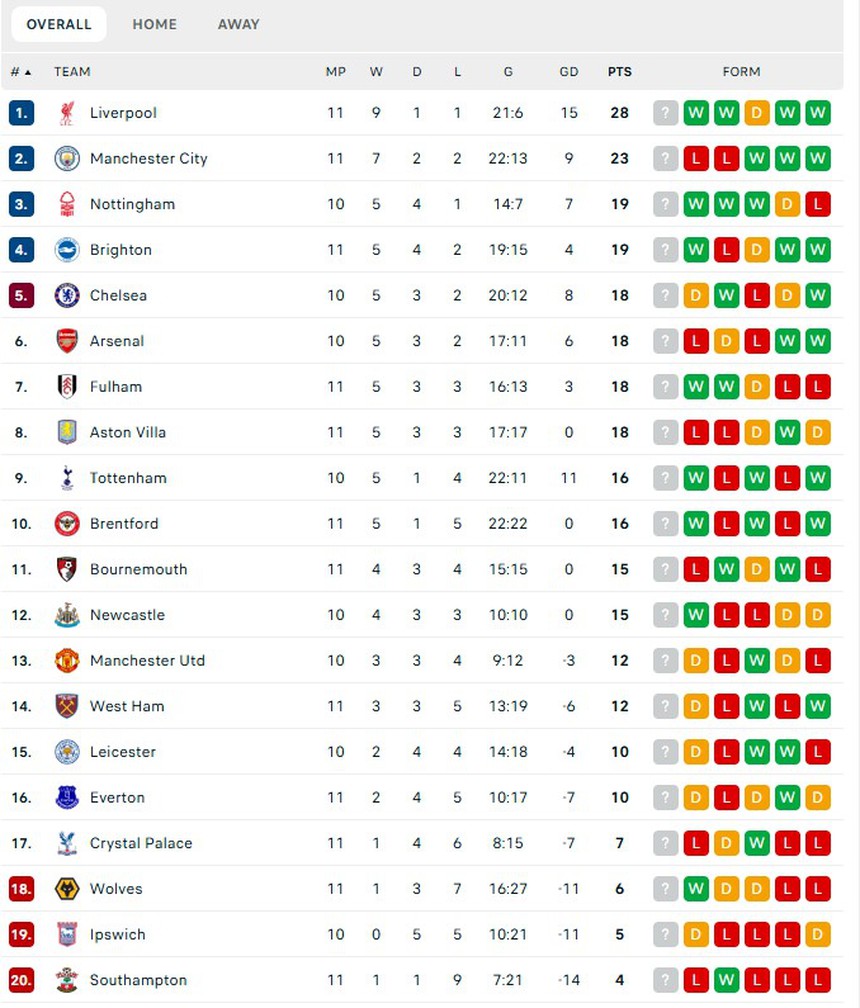This screenshot has height=1008, width=860.
Task: Select the Arsenal crest icon
Action: [x=66, y=341]
